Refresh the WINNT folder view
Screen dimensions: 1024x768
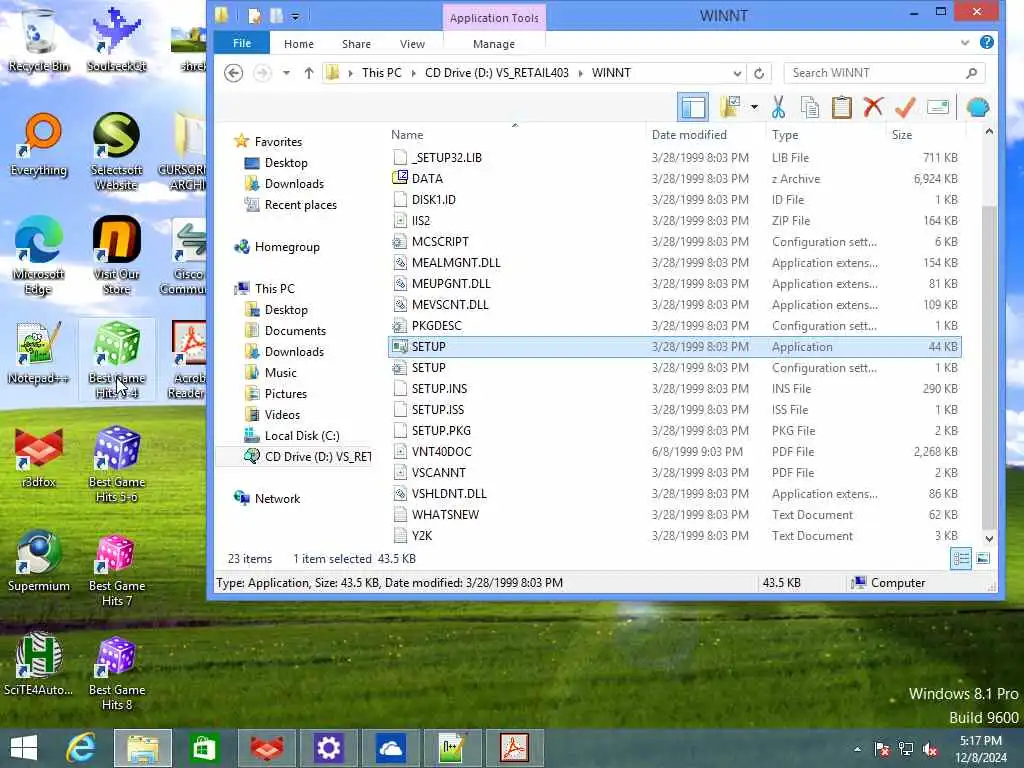[759, 73]
